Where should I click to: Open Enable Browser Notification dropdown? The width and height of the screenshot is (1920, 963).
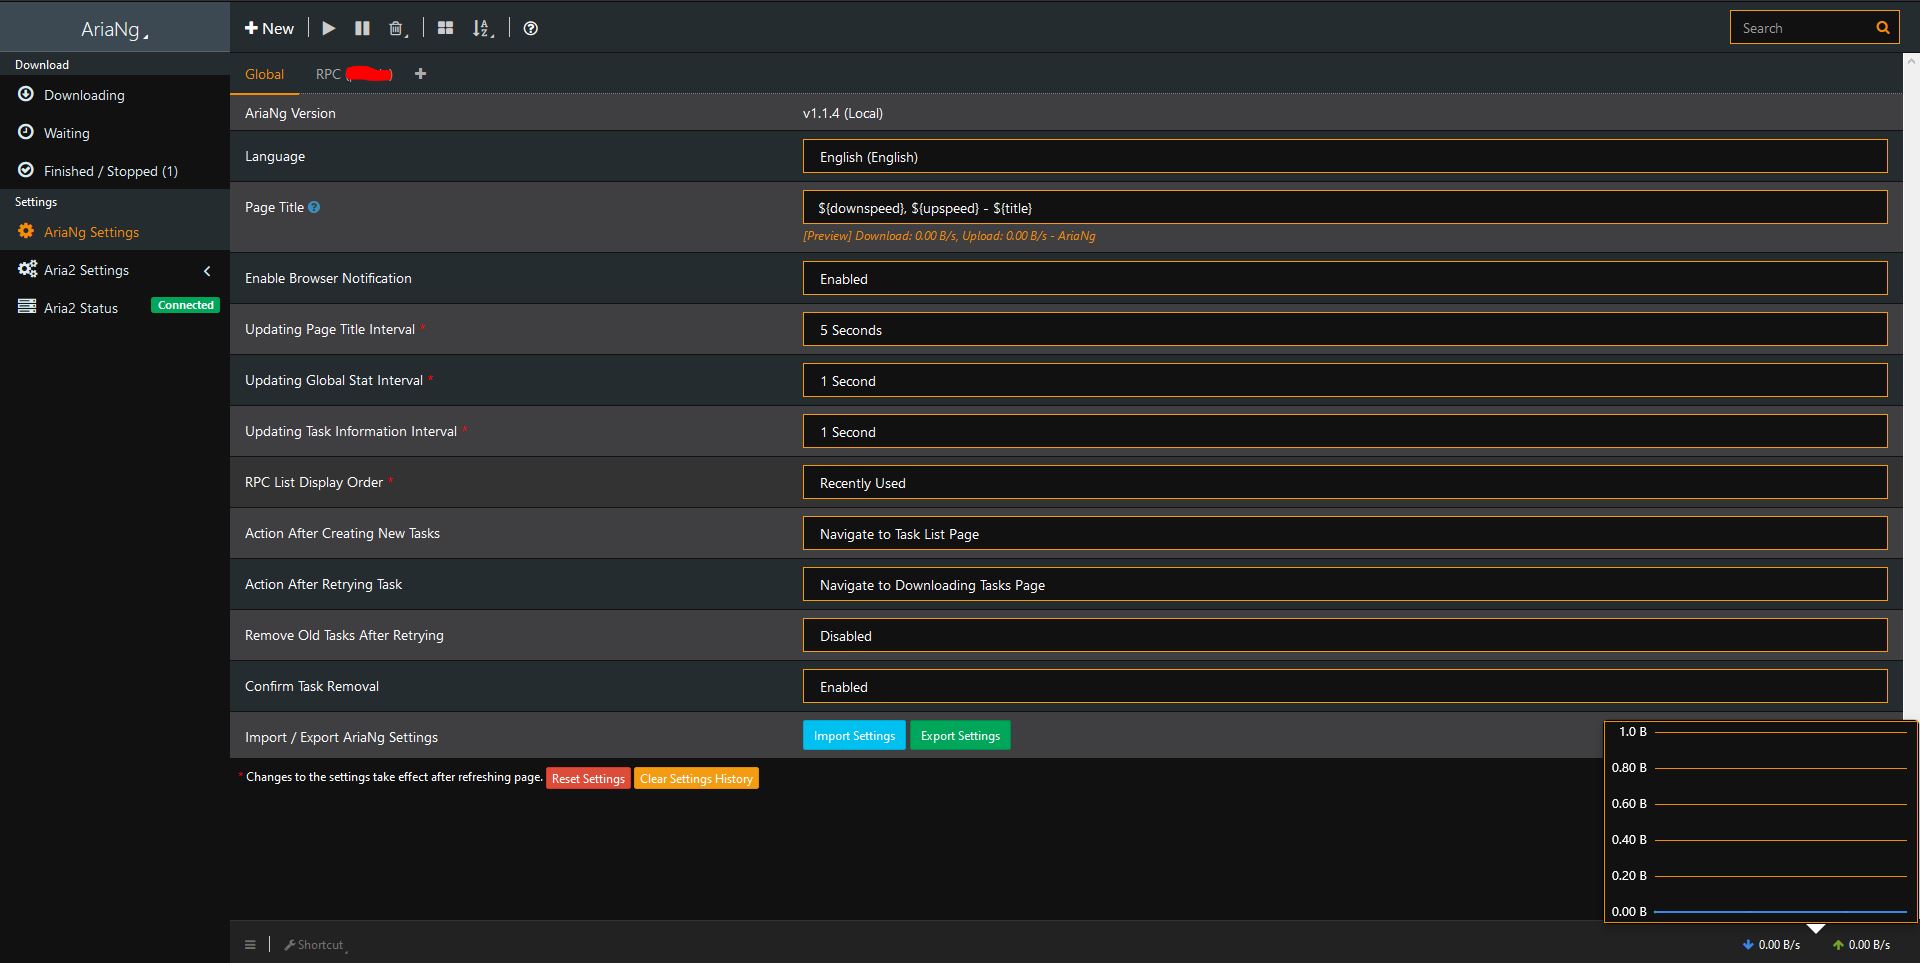coord(1345,279)
